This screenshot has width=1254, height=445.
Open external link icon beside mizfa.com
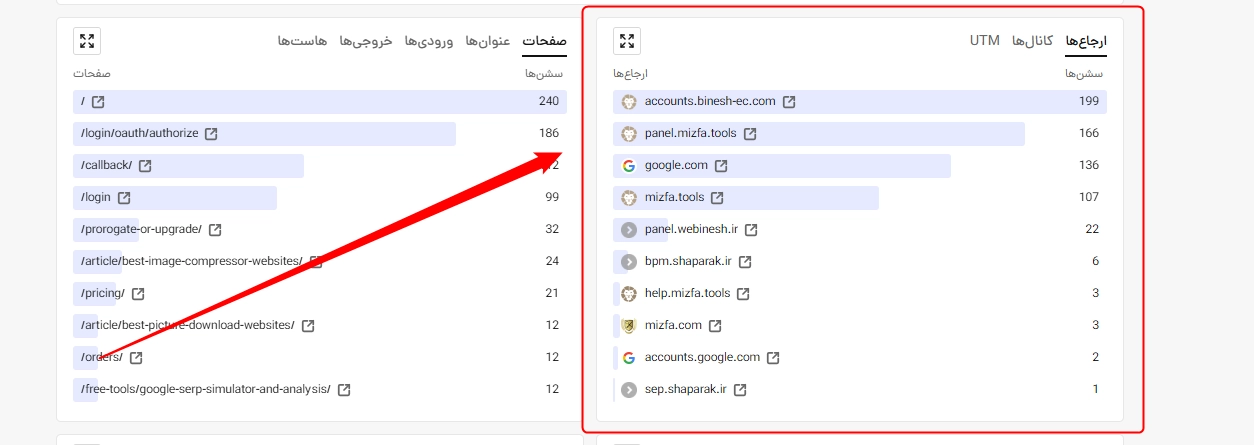[x=715, y=326]
